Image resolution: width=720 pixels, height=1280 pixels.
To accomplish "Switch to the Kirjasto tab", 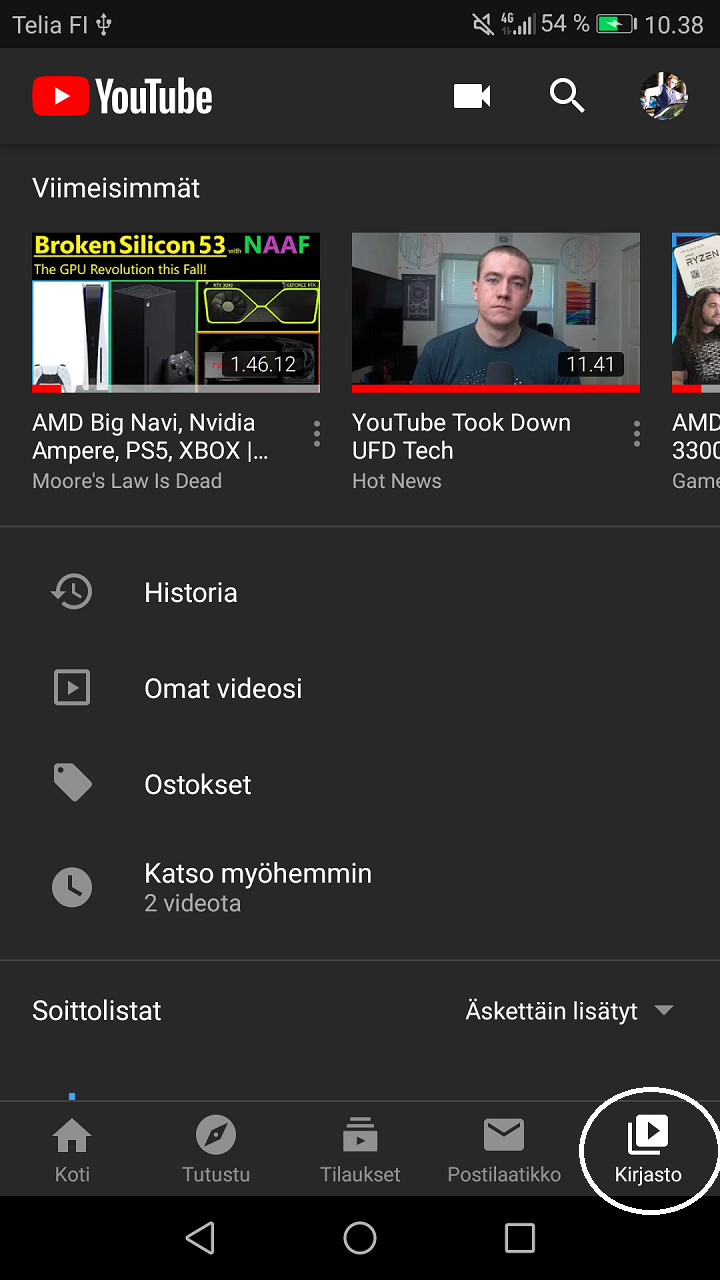I will (648, 1150).
